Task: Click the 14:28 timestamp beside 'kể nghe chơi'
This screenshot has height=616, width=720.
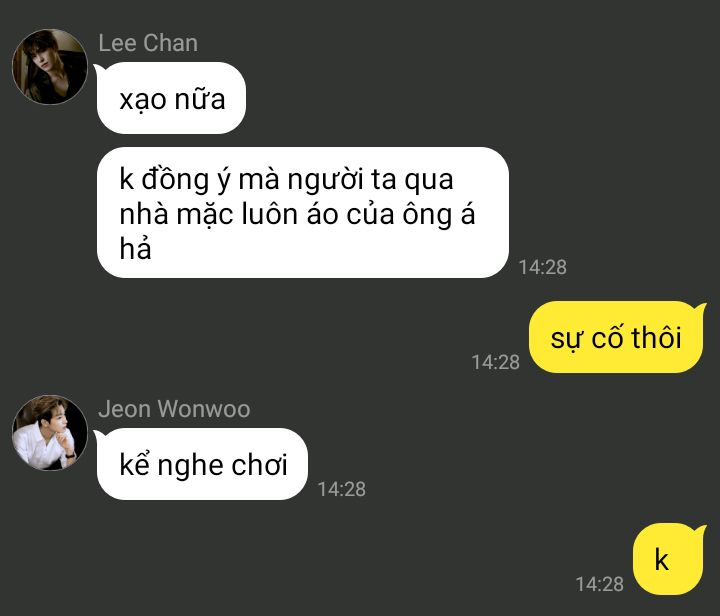Action: pos(342,489)
